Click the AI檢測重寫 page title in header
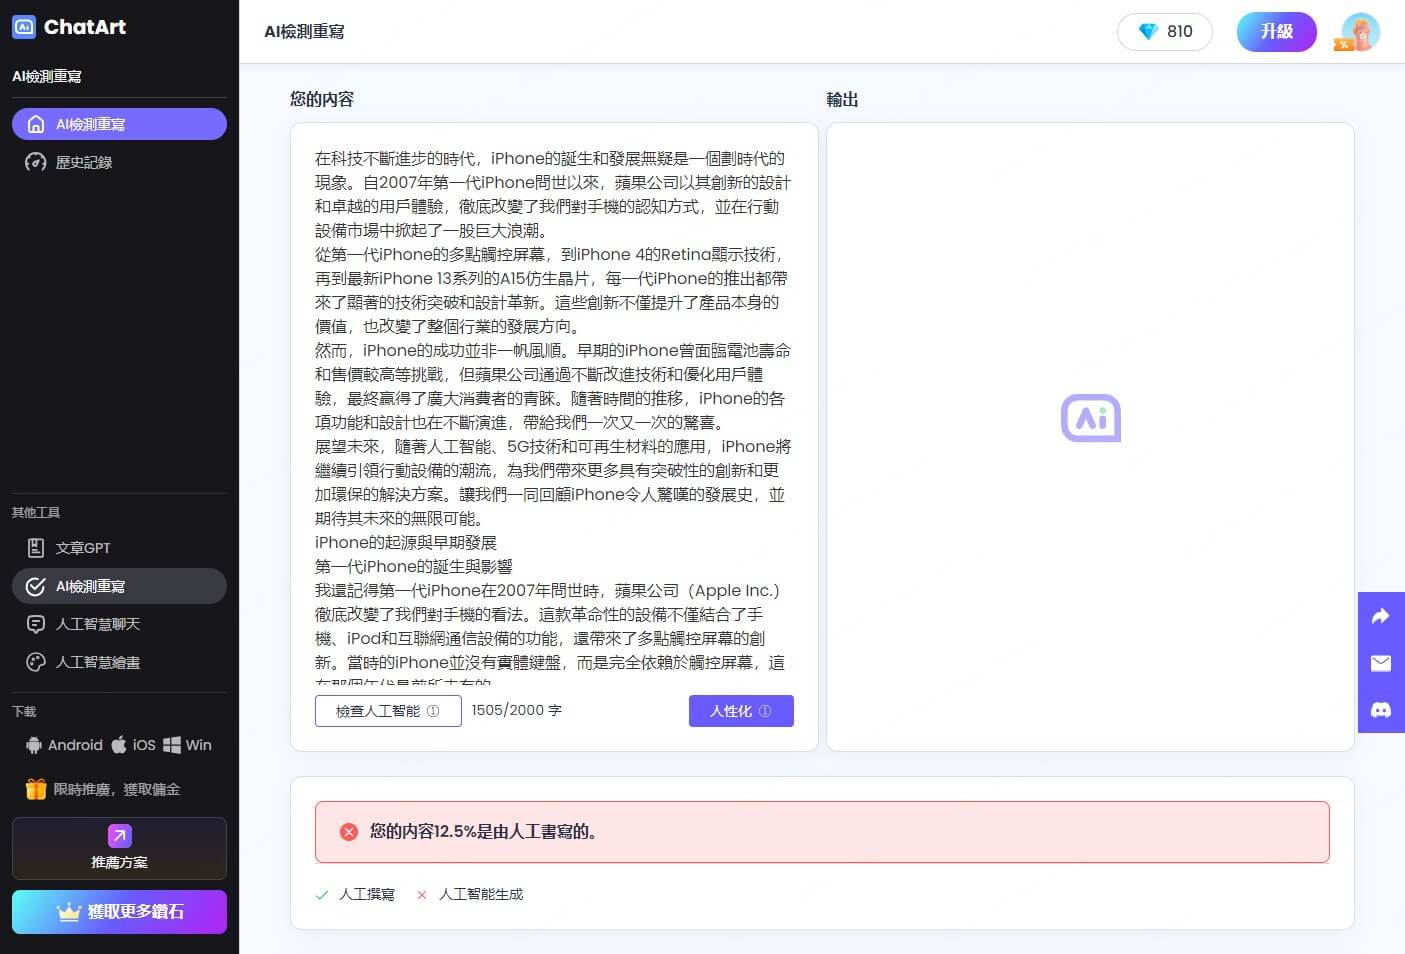Image resolution: width=1405 pixels, height=954 pixels. pos(304,32)
